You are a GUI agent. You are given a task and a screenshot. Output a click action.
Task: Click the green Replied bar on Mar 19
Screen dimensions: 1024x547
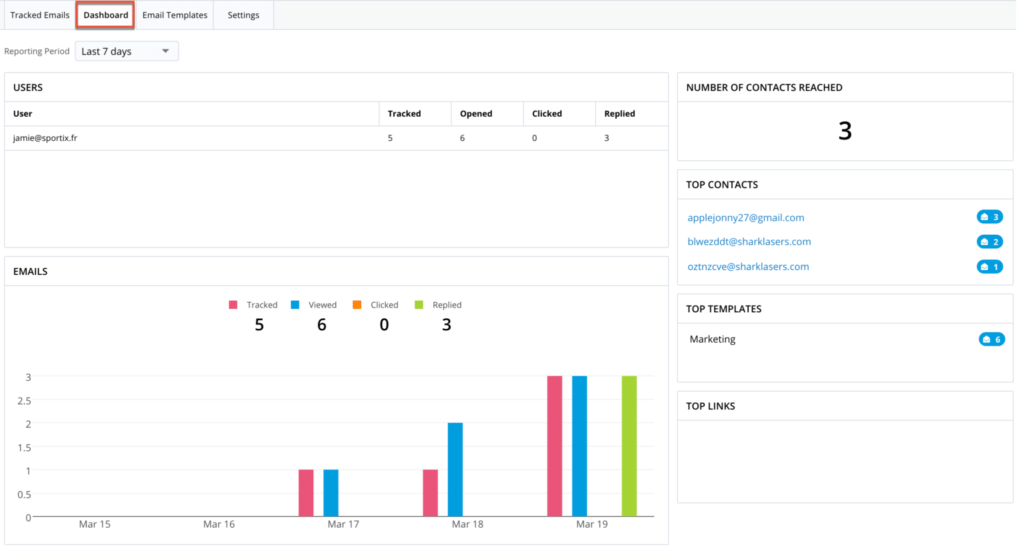coord(629,446)
